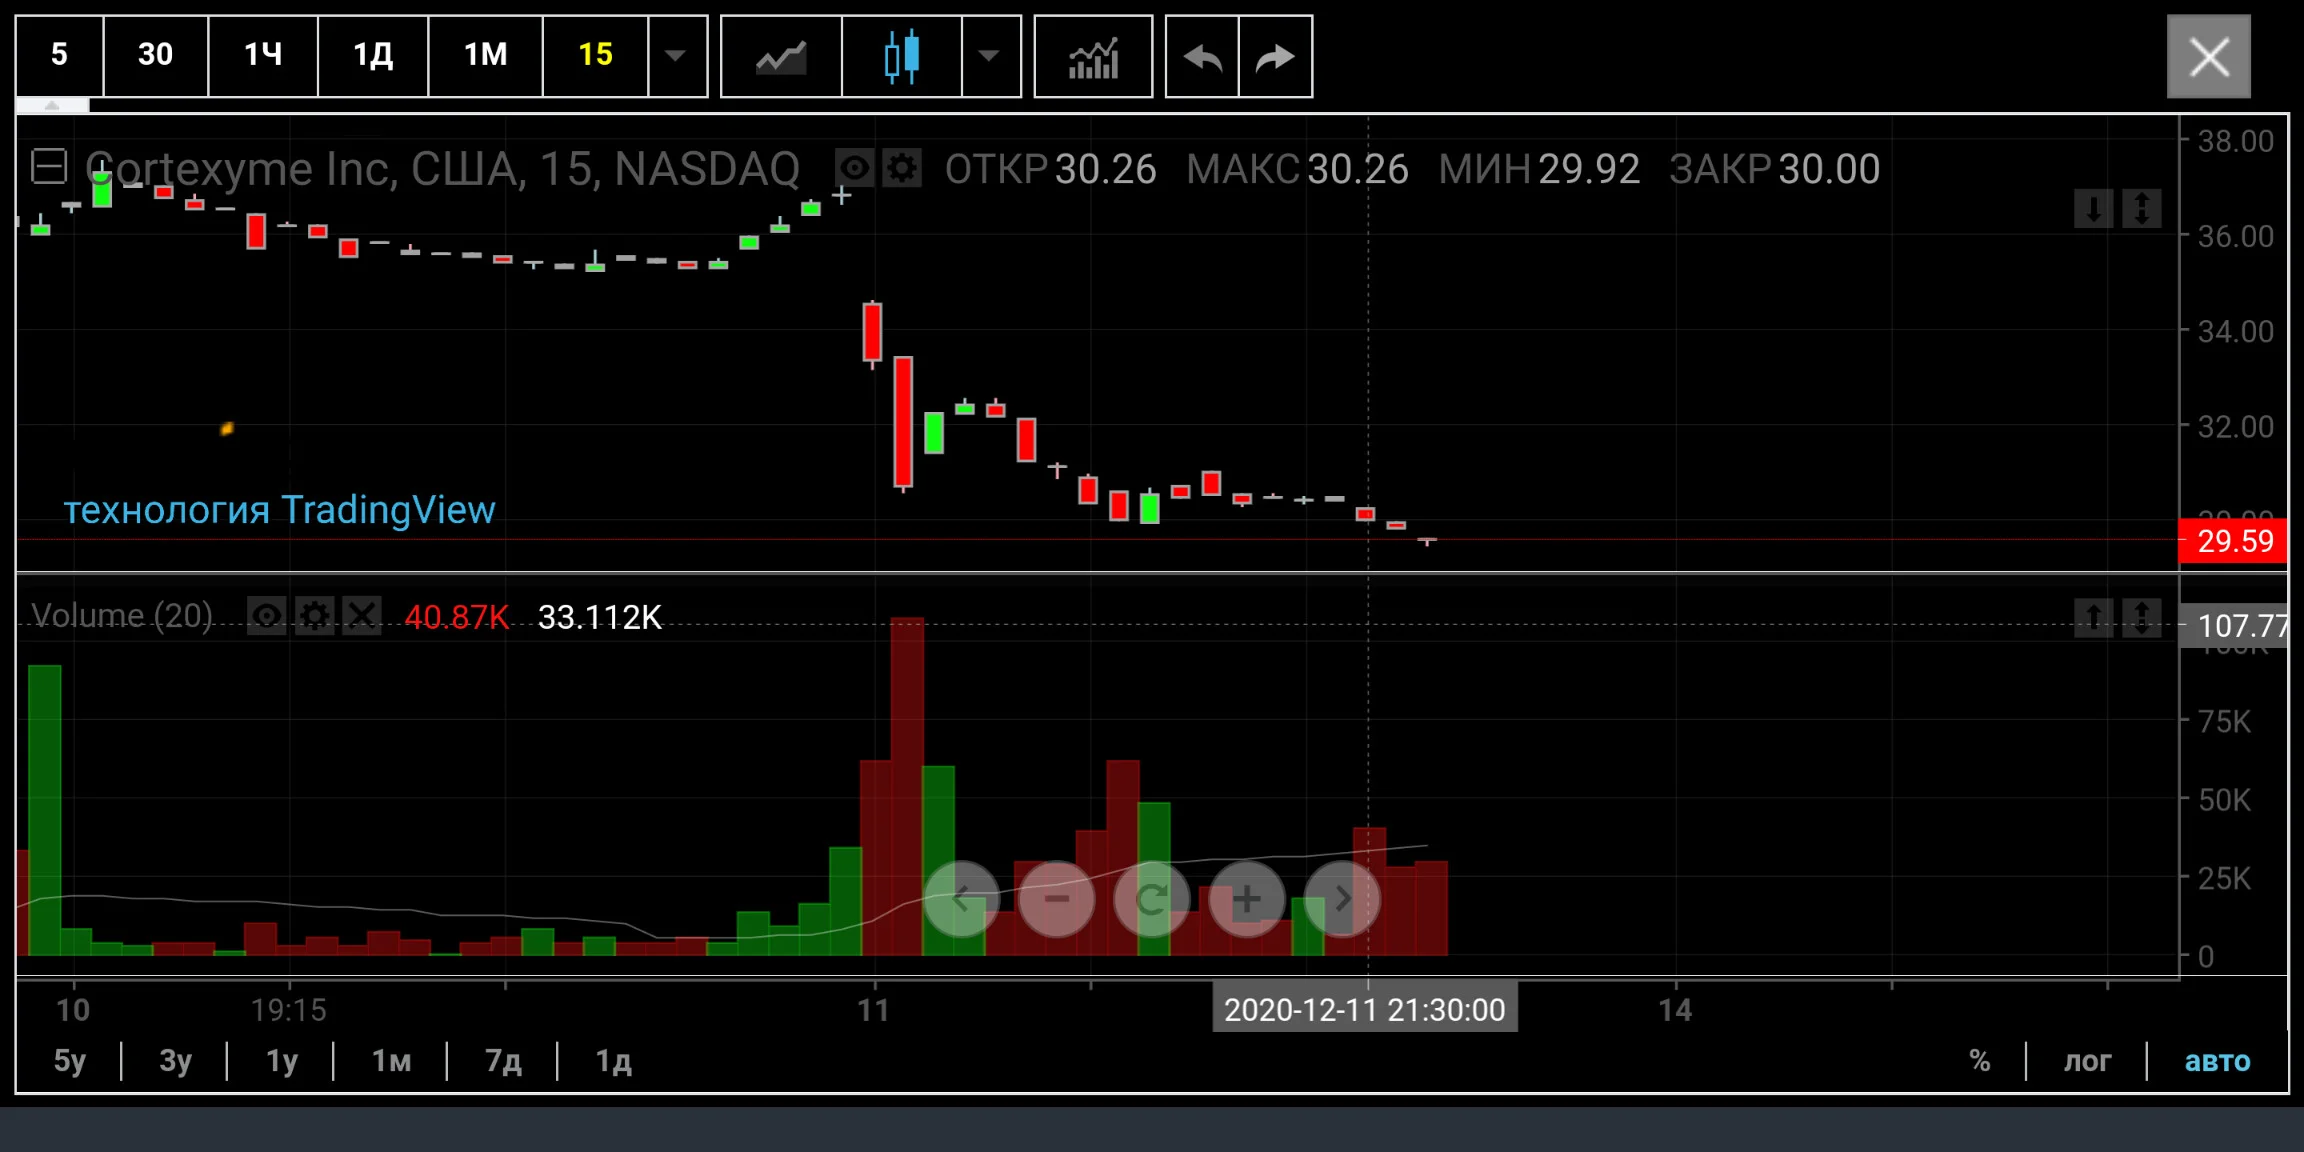The image size is (2304, 1152).
Task: Switch to the 1Ч hourly interval
Action: coord(263,55)
